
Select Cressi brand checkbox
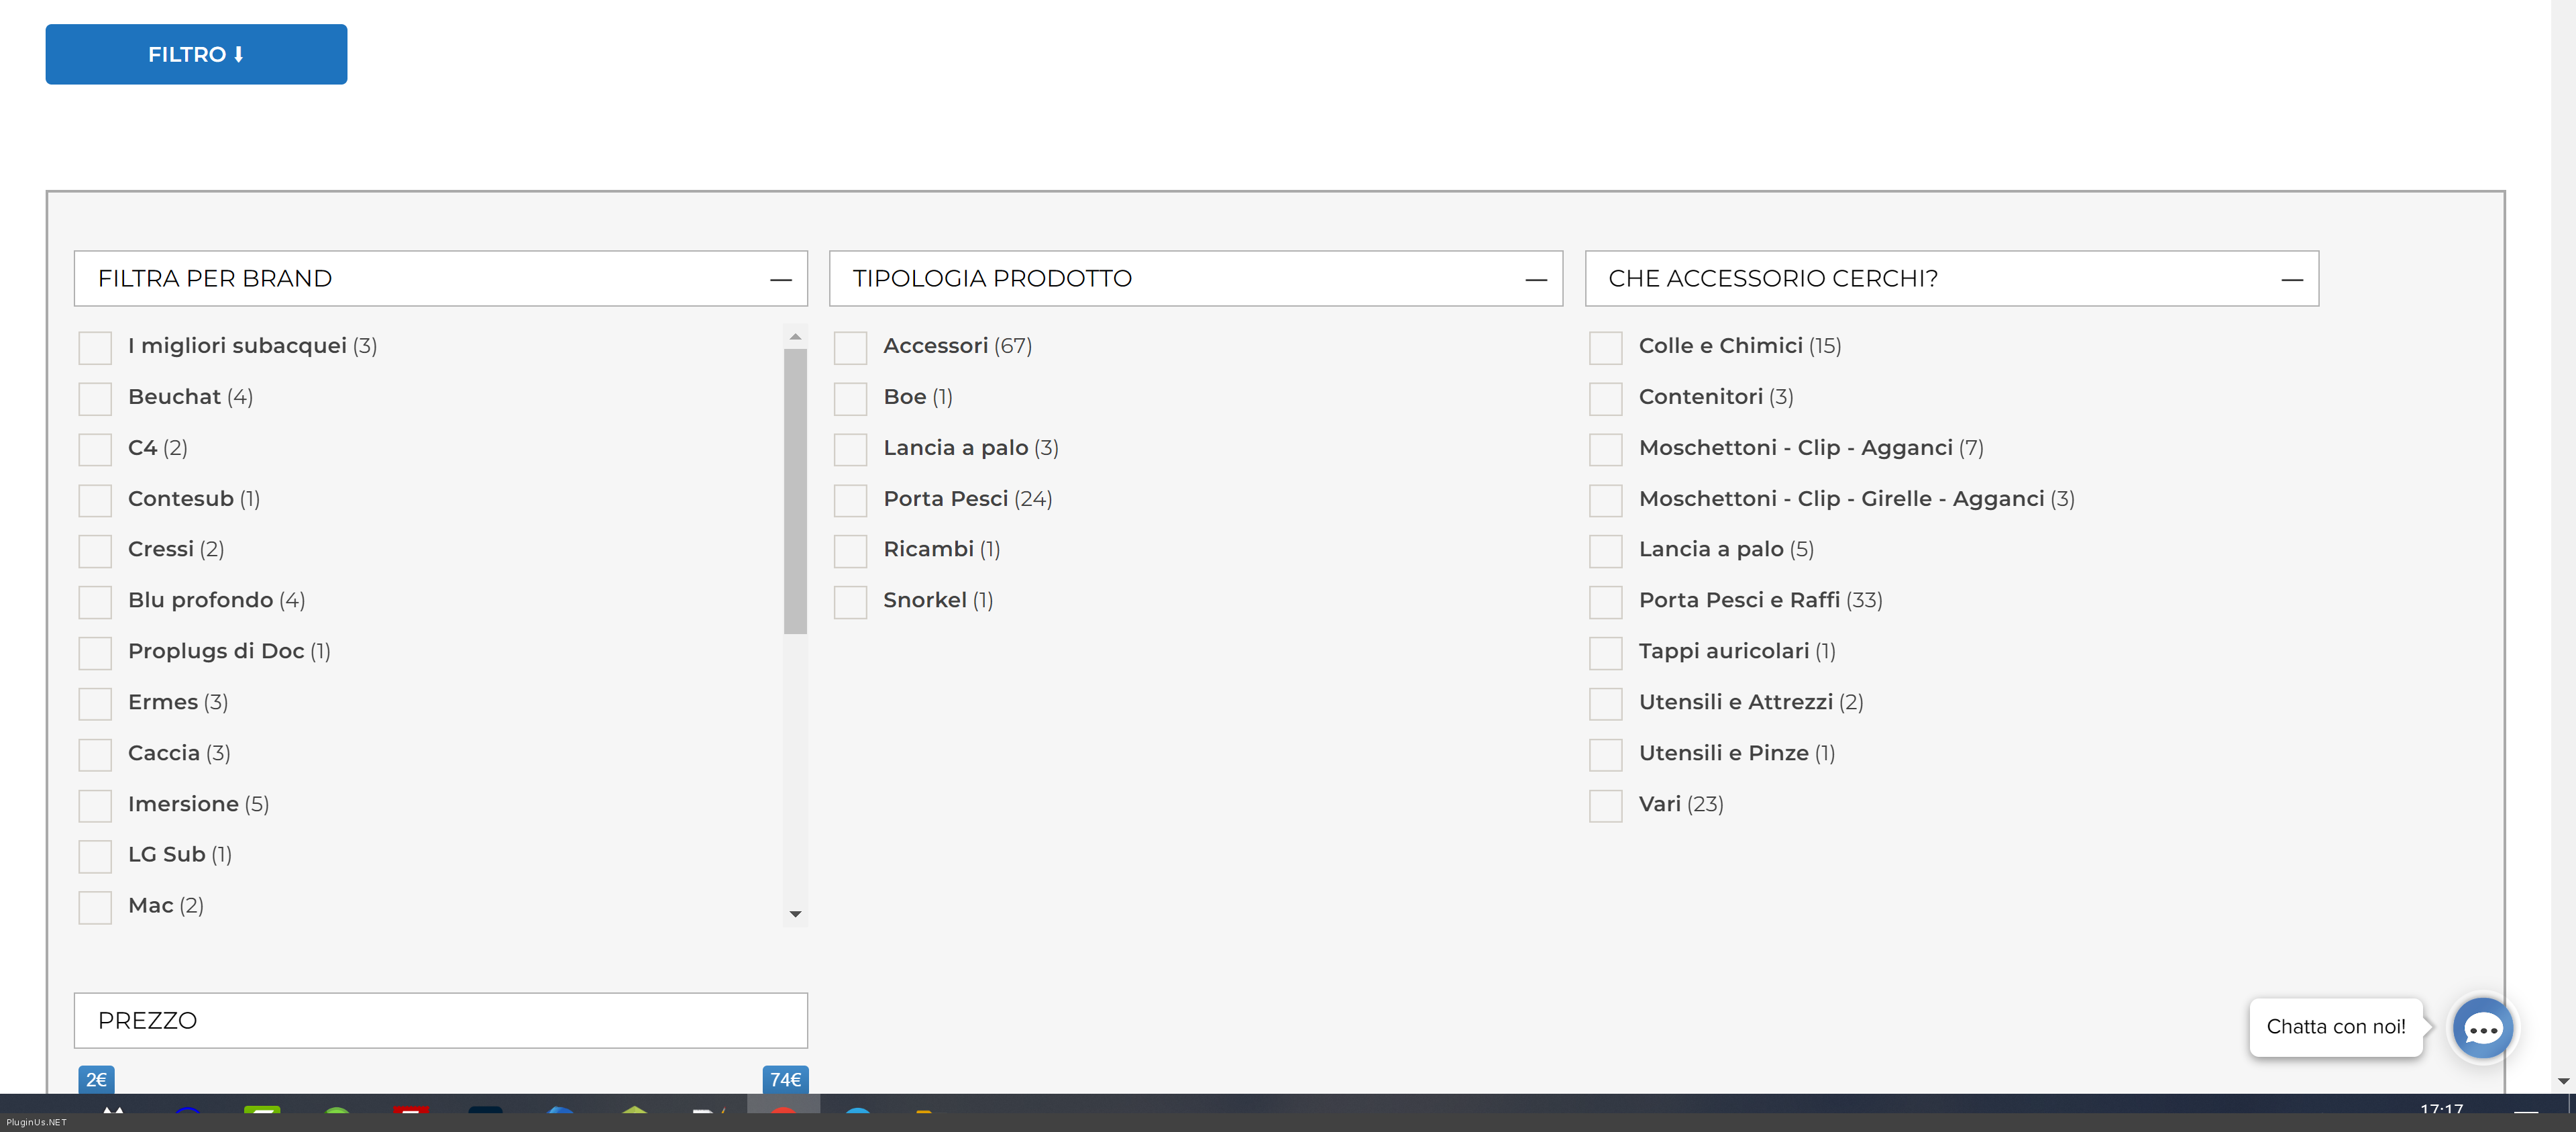(x=95, y=551)
